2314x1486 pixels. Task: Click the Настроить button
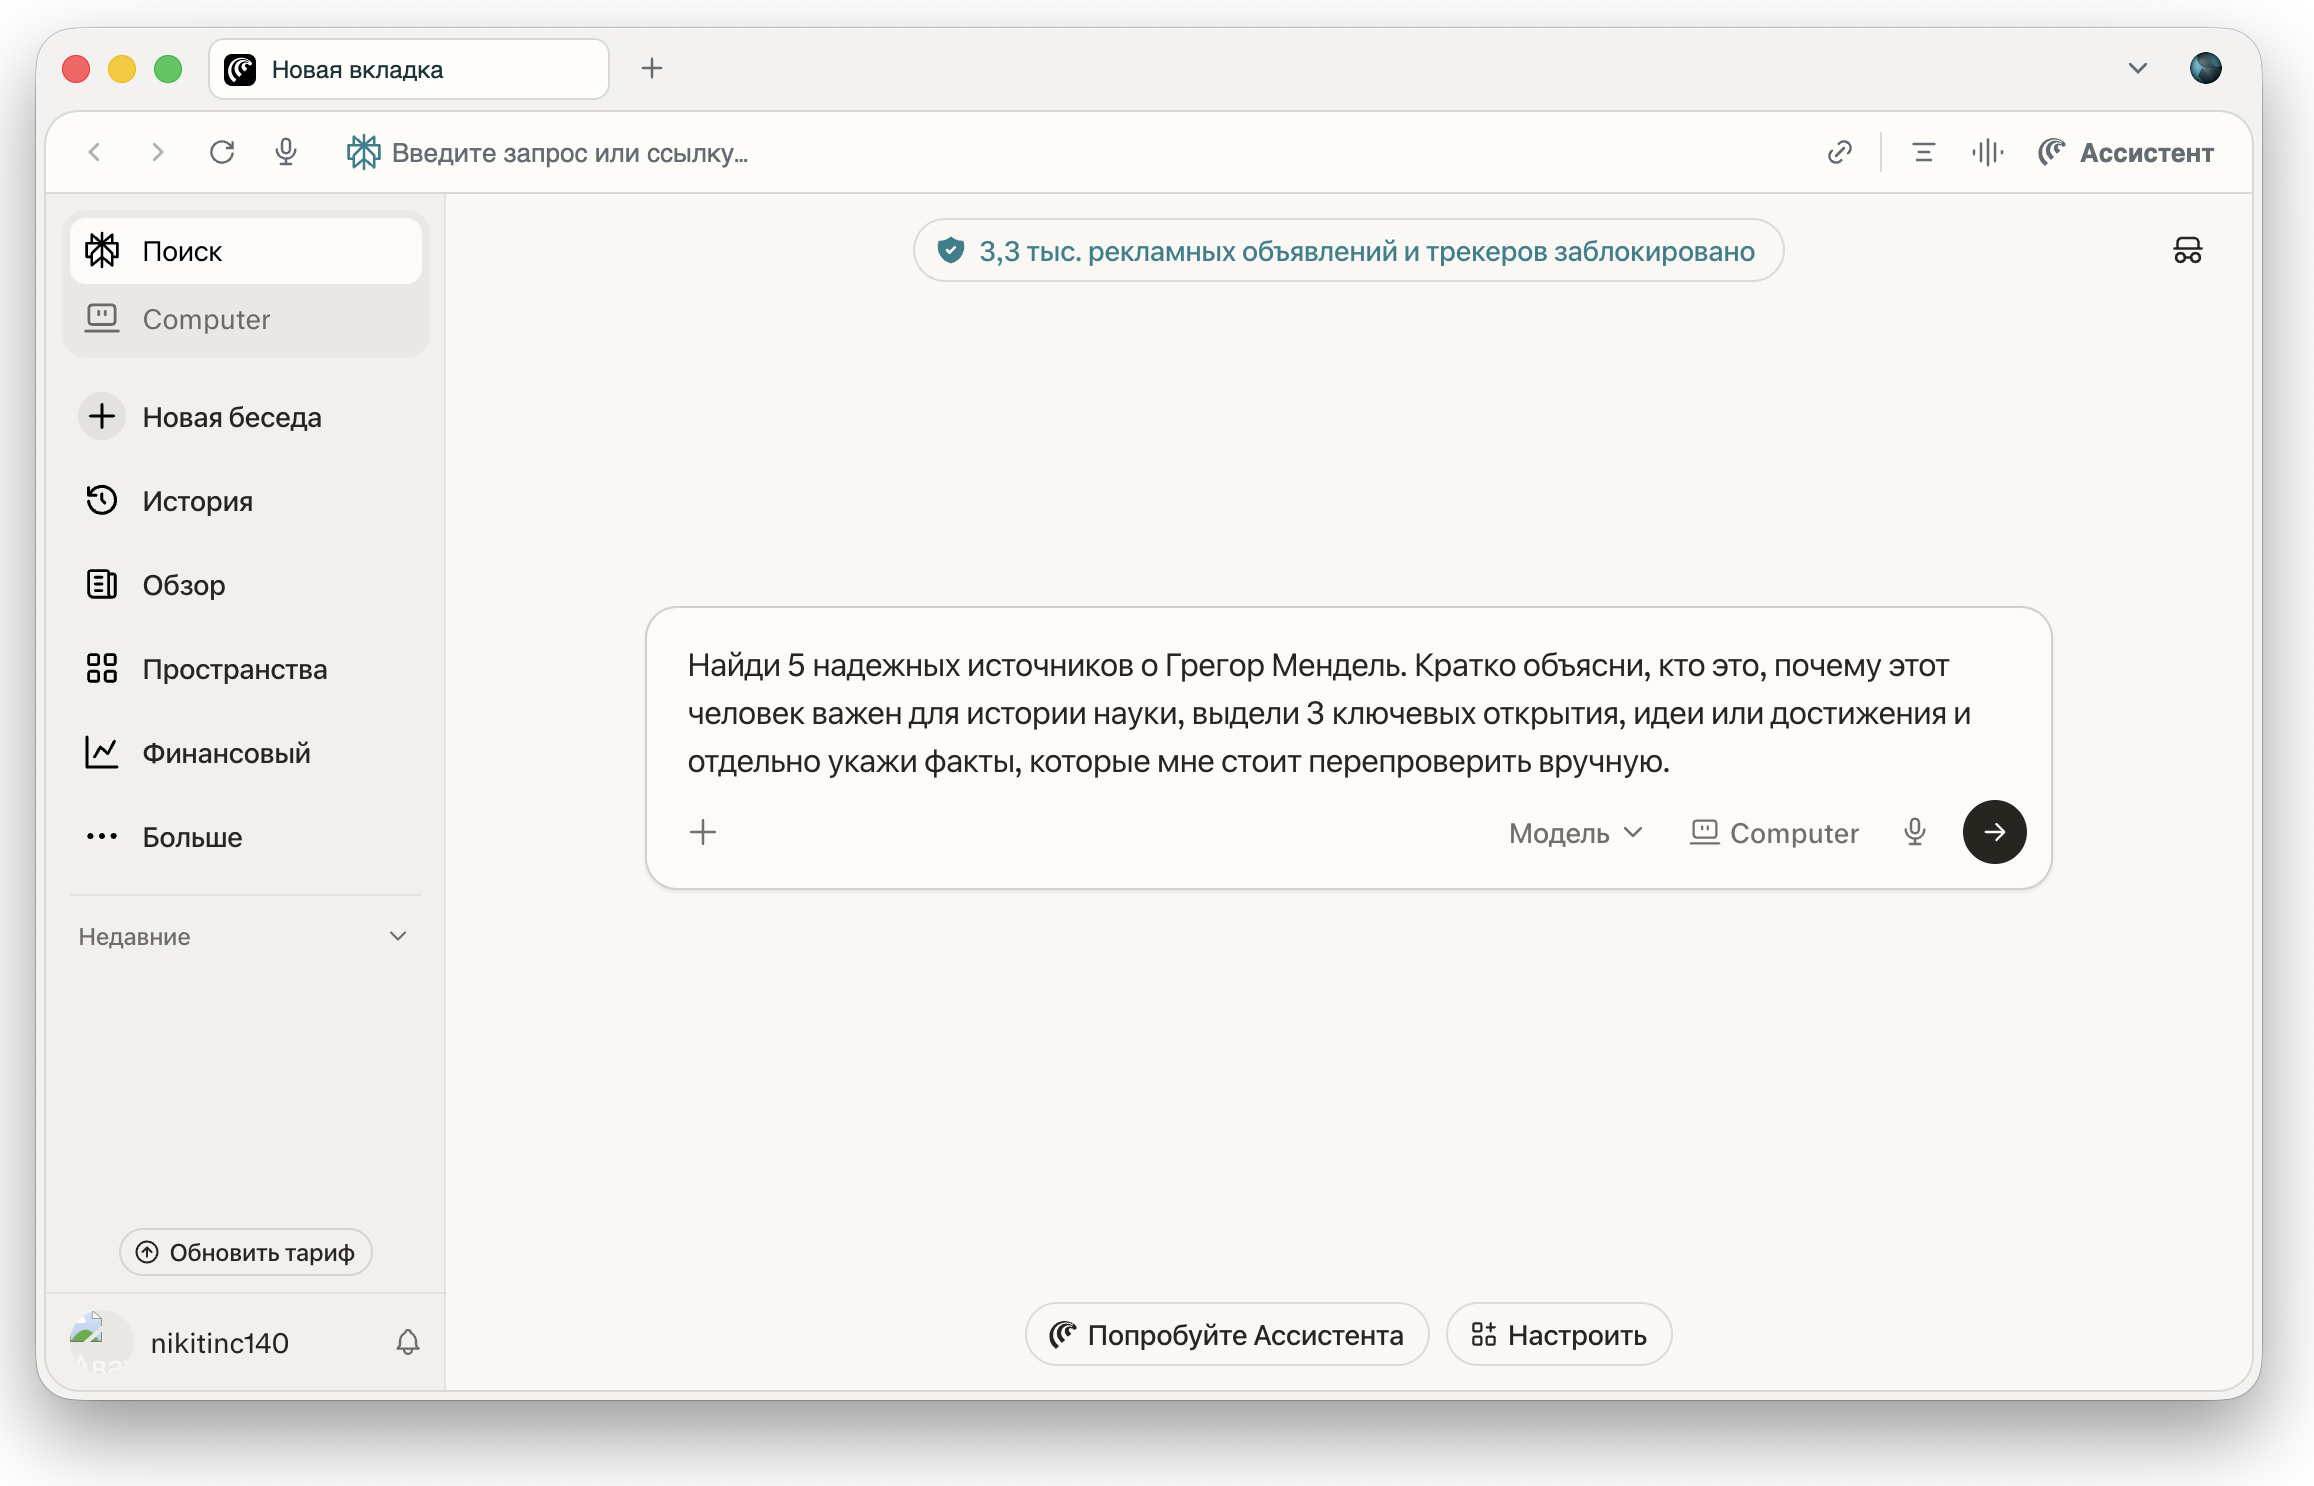1559,1335
